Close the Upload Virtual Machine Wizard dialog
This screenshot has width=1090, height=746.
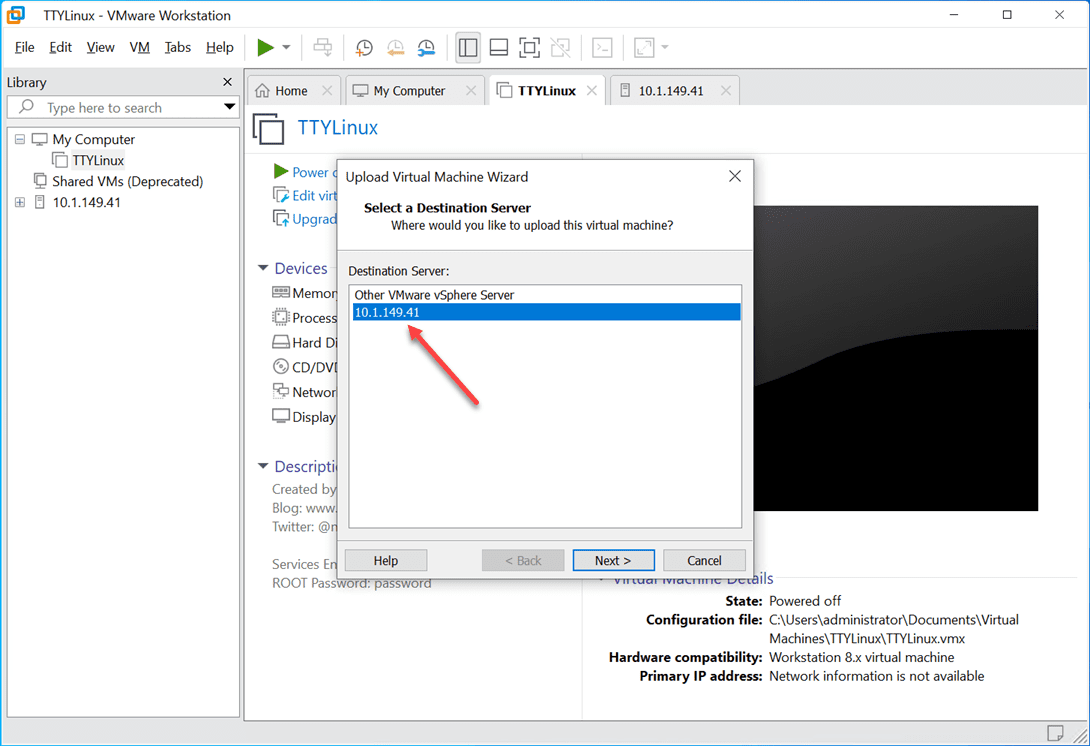pos(735,177)
